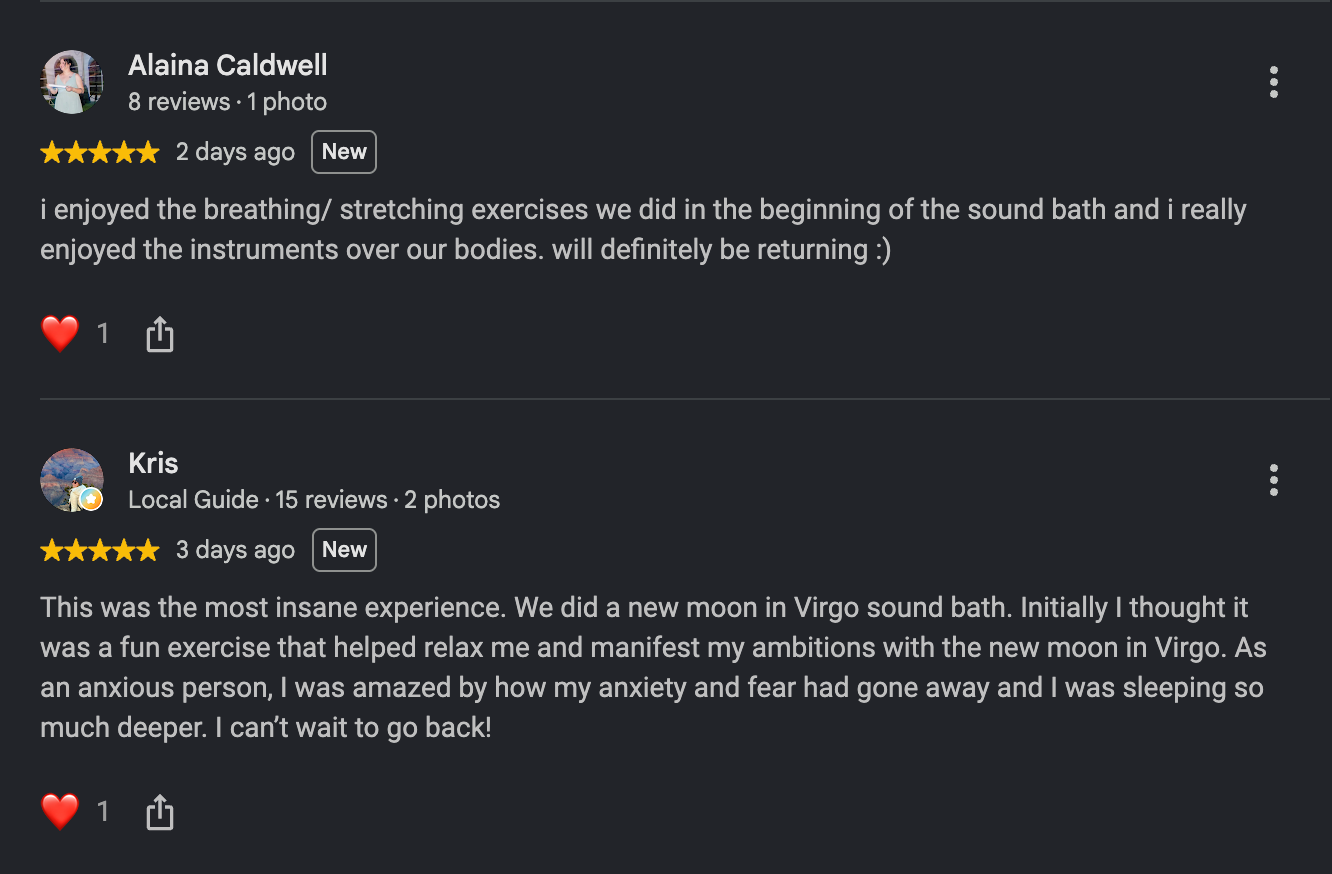Open Kris's Local Guide avatar
1332x874 pixels.
click(x=72, y=480)
